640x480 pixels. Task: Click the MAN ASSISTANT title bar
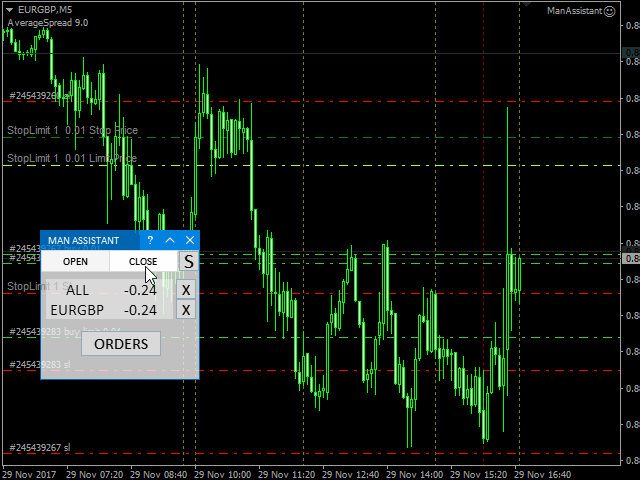tap(85, 240)
